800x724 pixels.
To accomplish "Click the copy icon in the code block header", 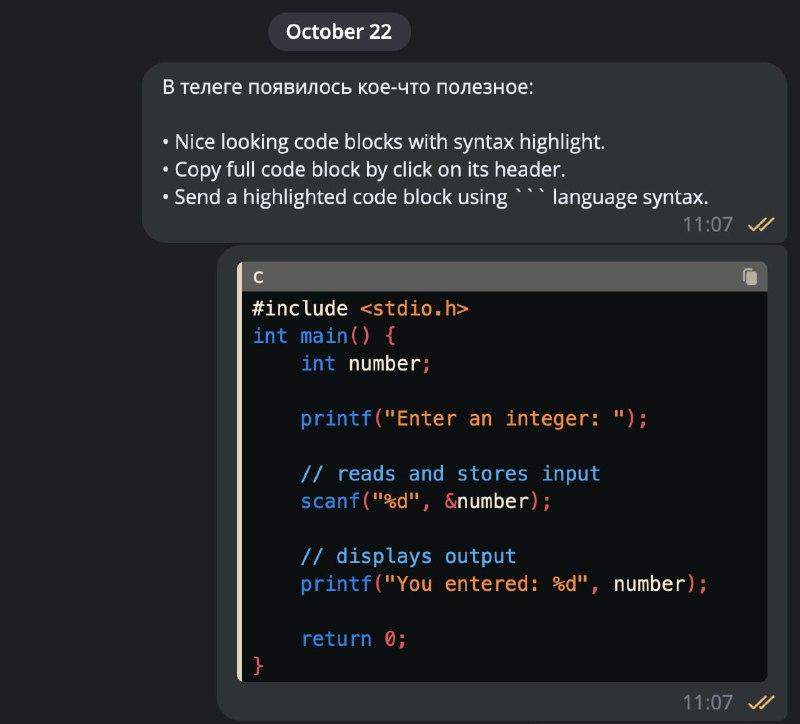I will point(750,277).
